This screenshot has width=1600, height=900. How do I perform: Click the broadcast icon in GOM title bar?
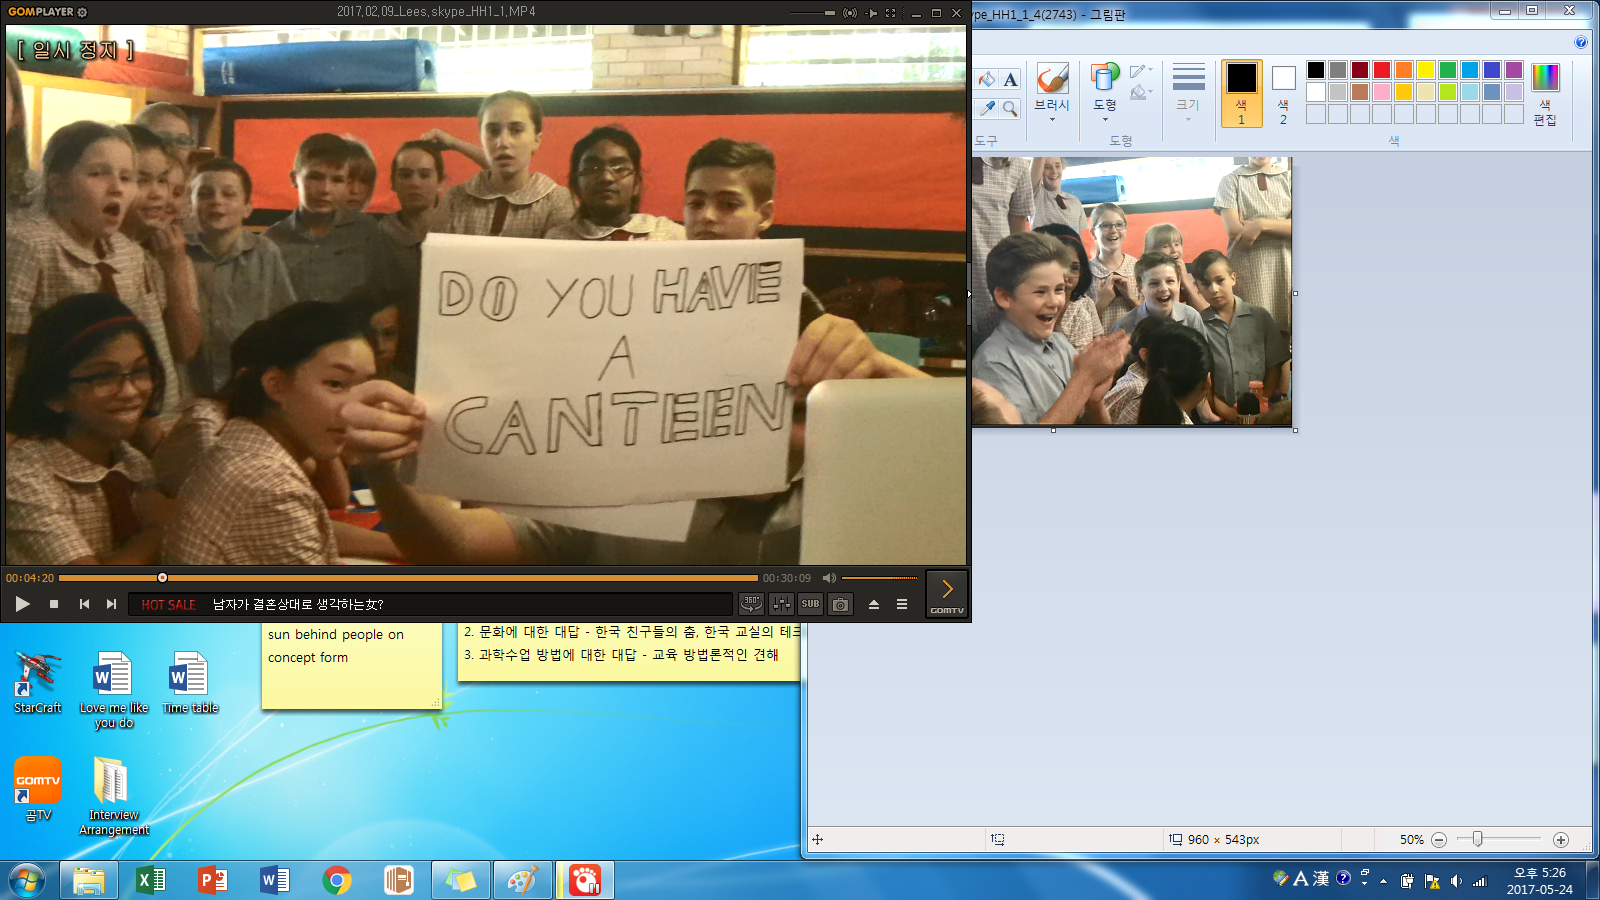click(850, 13)
